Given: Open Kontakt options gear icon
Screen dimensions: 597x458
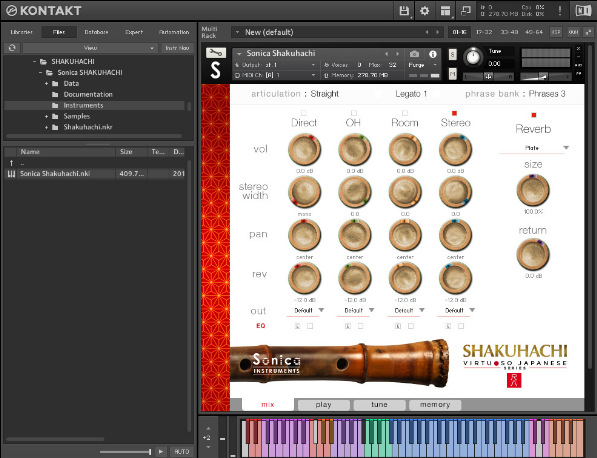Looking at the screenshot, I should (425, 11).
